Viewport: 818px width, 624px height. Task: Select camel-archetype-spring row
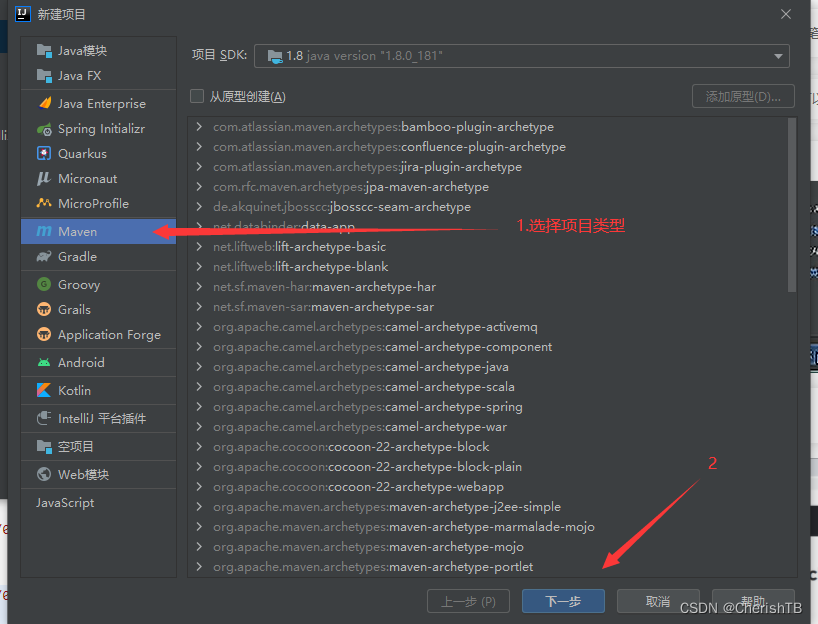click(488, 406)
